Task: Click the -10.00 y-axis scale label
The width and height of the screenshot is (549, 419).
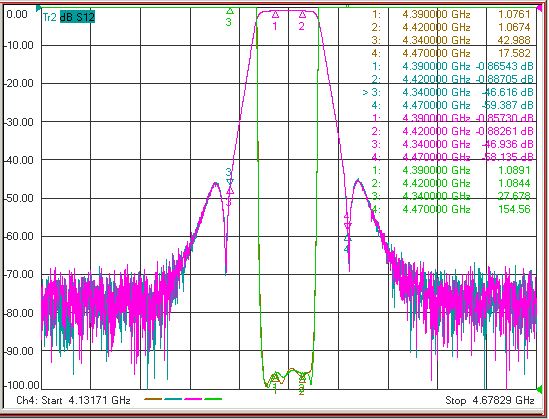Action: pos(19,46)
